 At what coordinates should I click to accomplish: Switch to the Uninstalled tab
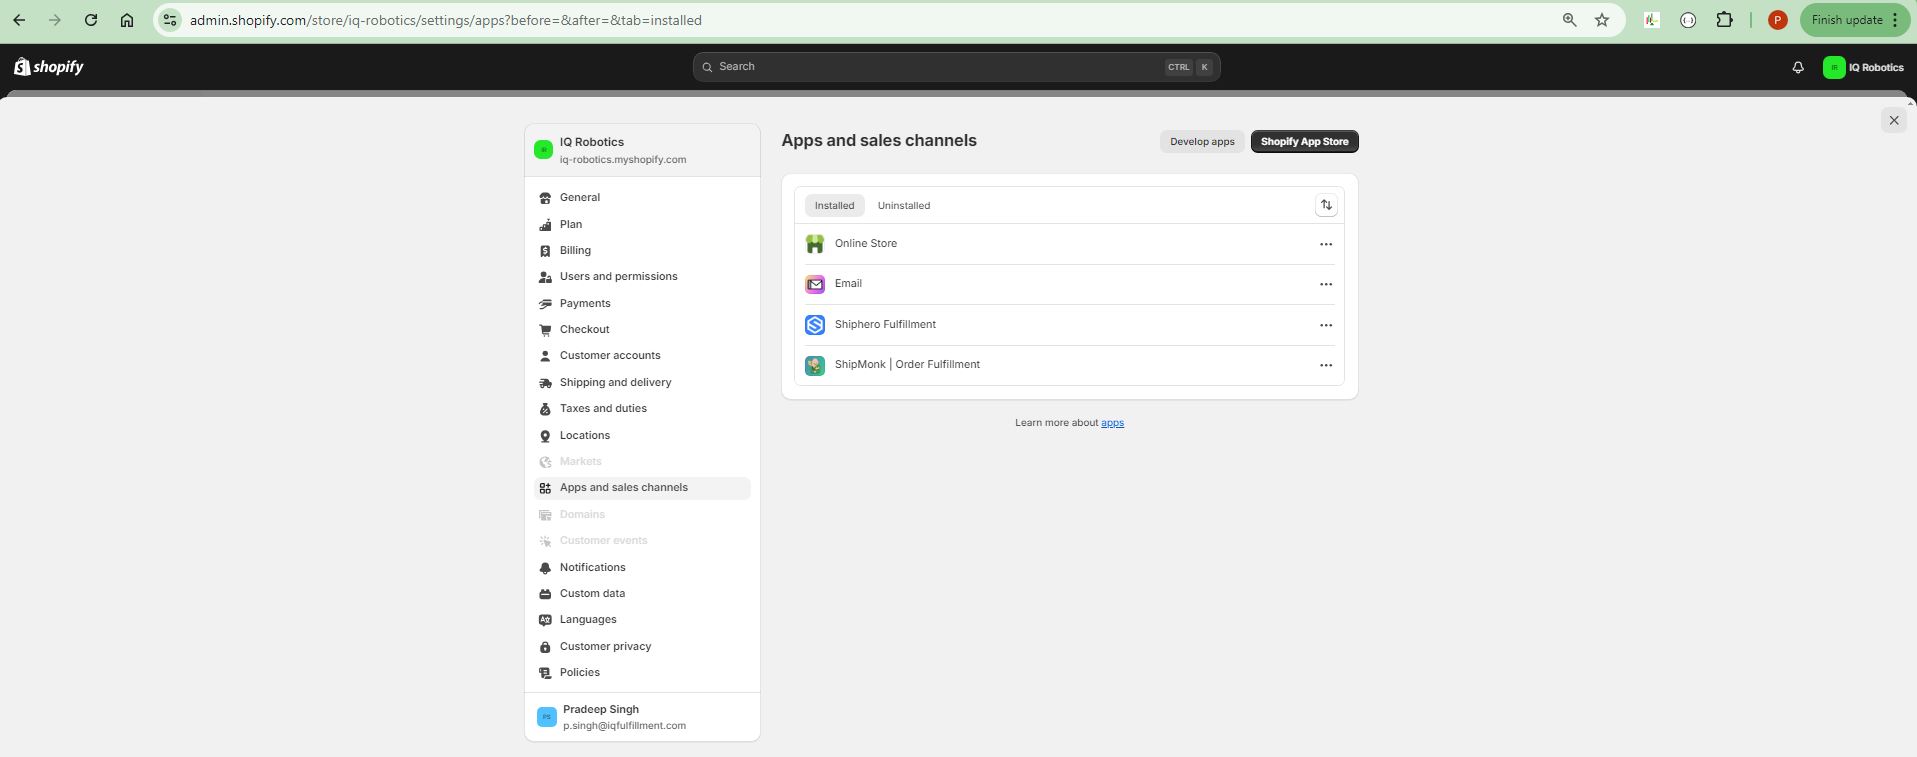[903, 206]
